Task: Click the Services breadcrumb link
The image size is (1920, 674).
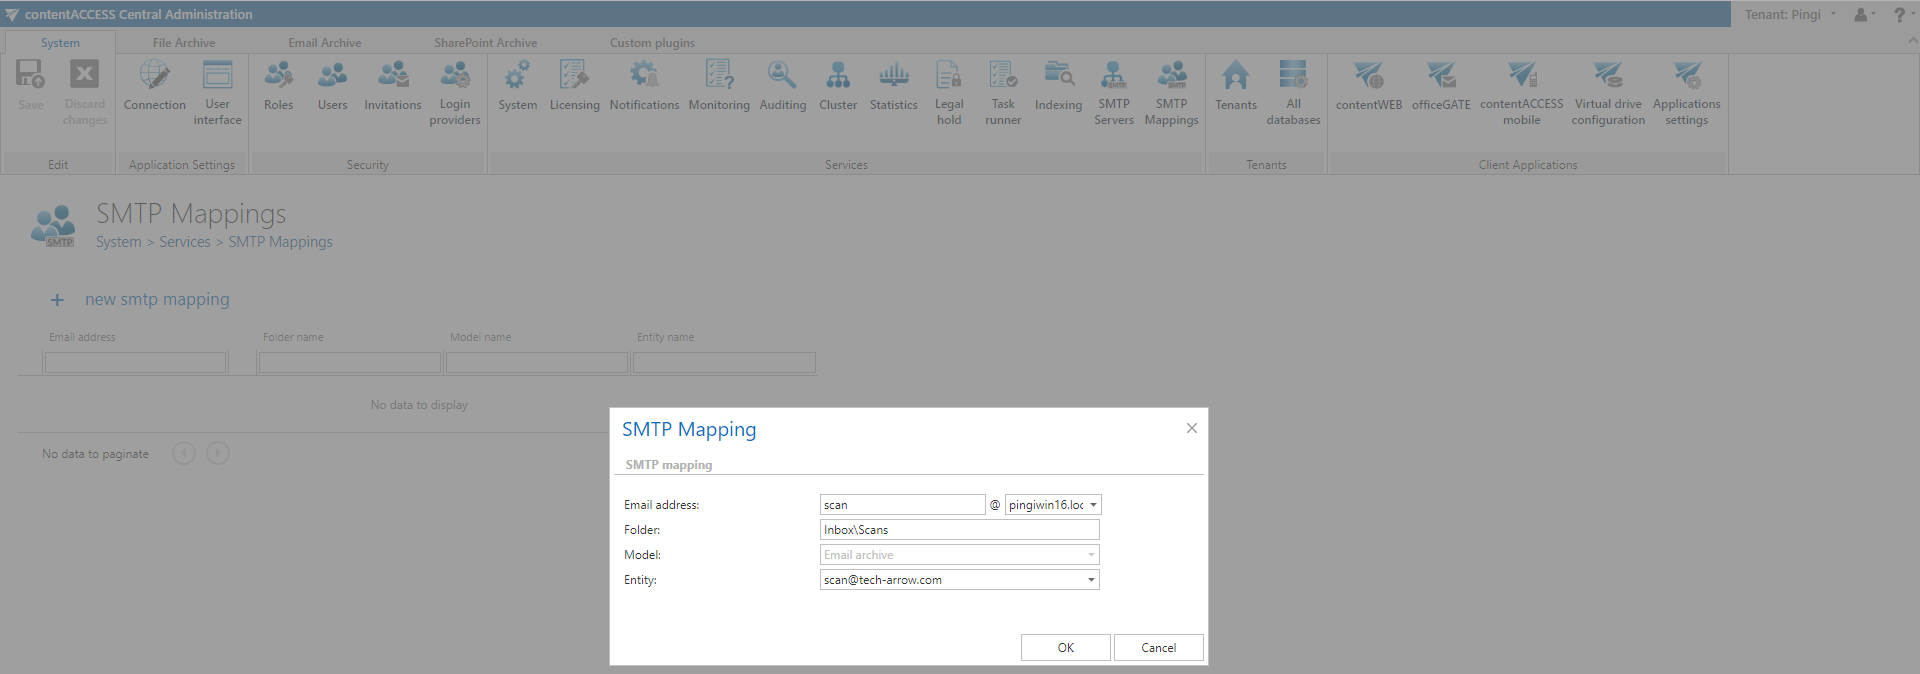Action: point(185,242)
